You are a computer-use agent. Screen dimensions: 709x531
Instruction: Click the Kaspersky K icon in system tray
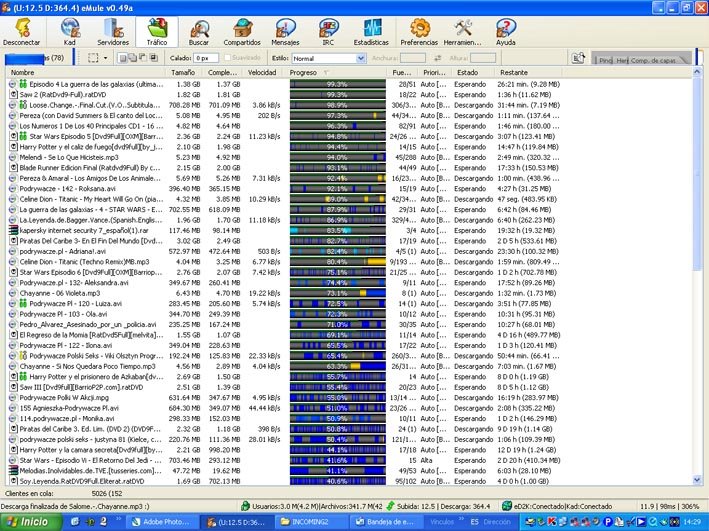[552, 522]
